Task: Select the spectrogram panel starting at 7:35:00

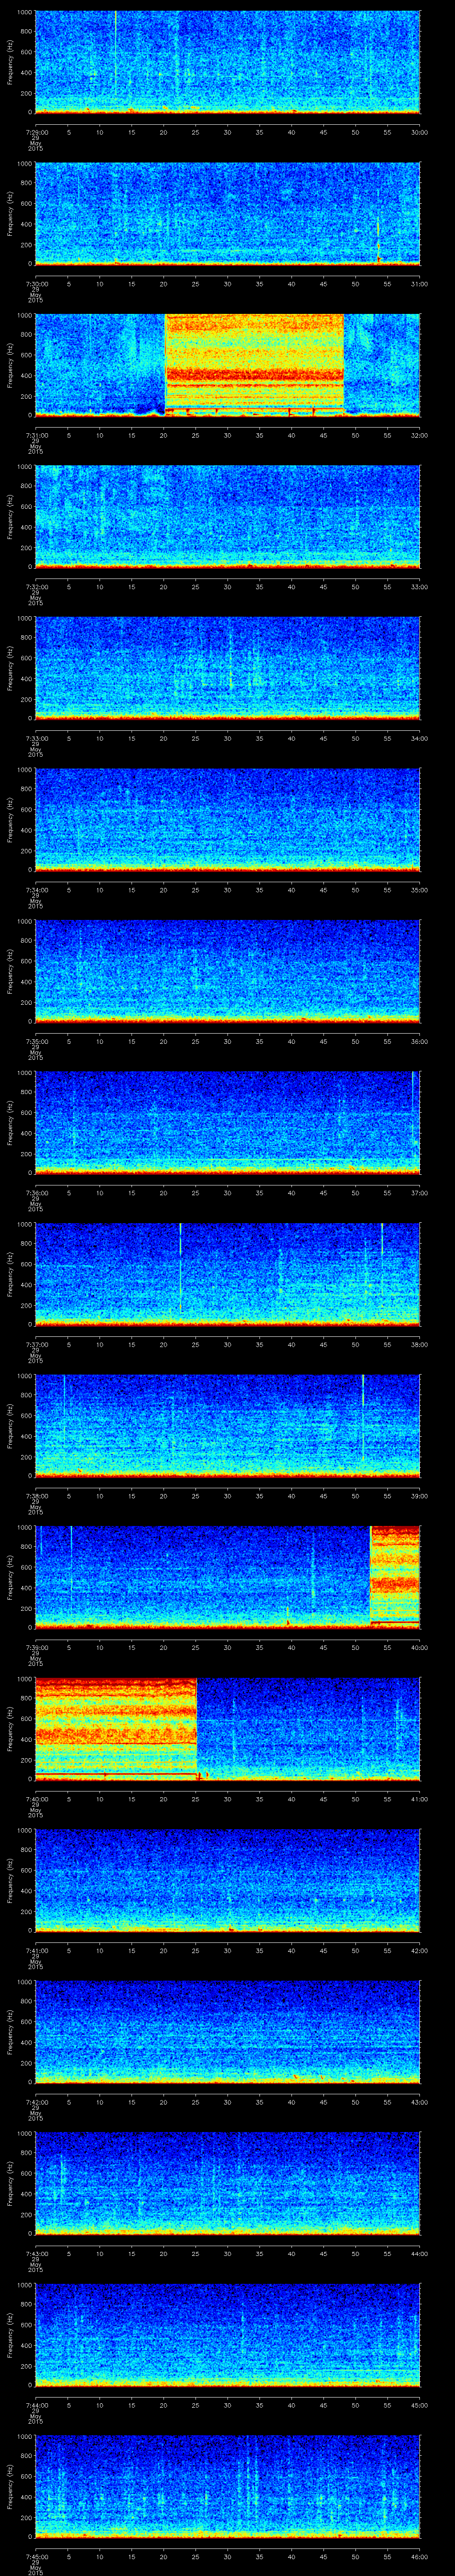Action: pyautogui.click(x=227, y=971)
